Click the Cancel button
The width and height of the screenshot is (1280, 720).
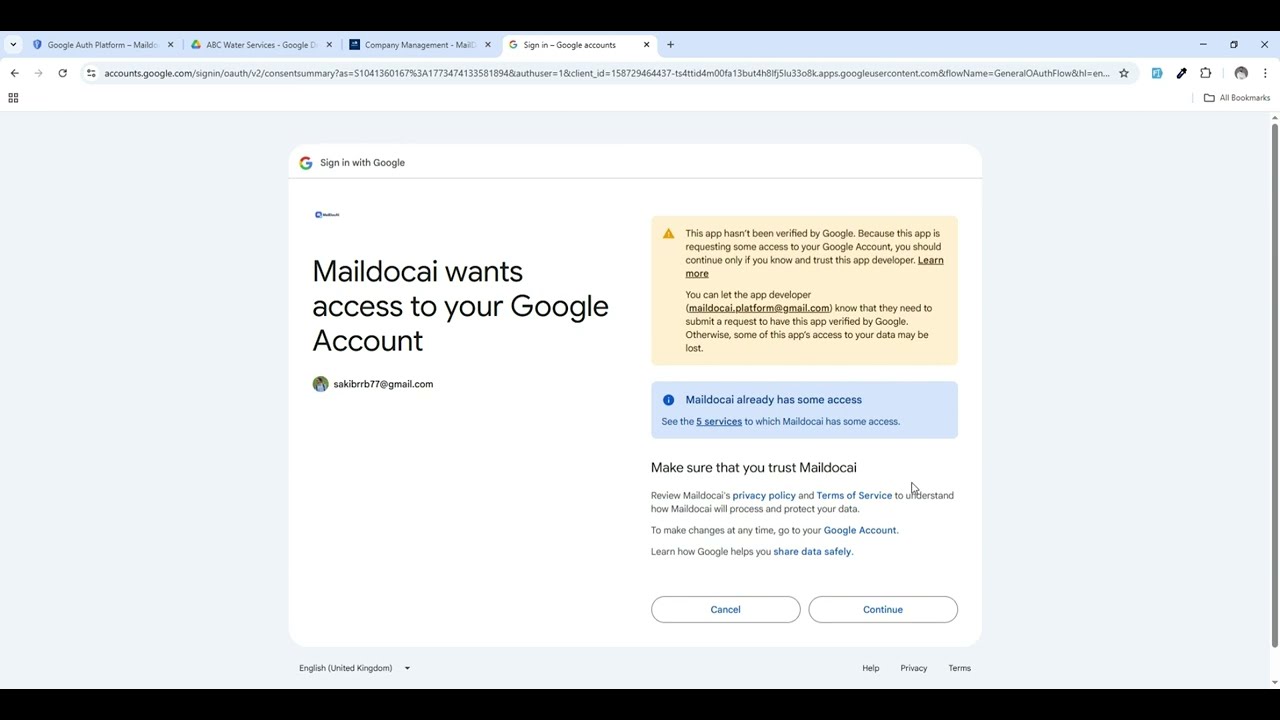(725, 609)
